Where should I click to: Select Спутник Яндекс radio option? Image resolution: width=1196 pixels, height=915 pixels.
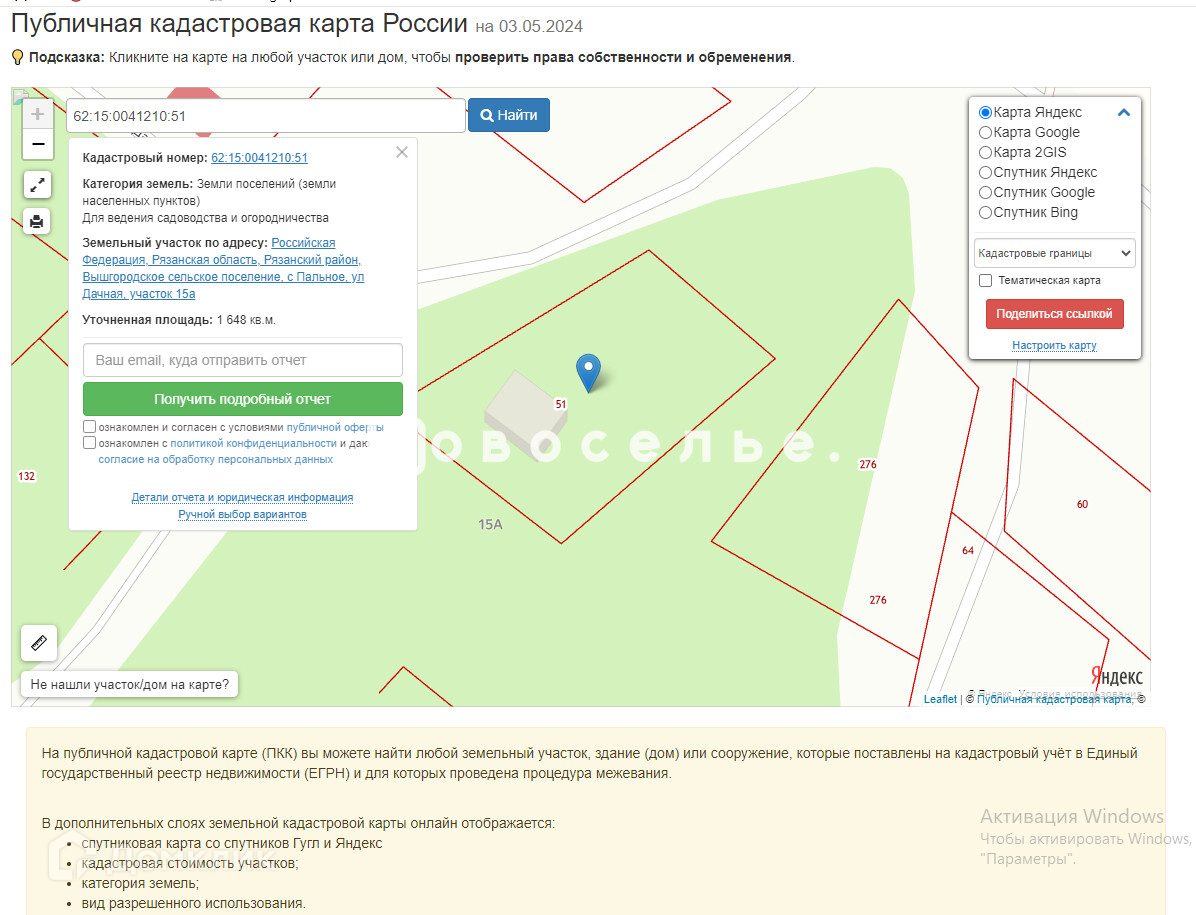click(985, 172)
